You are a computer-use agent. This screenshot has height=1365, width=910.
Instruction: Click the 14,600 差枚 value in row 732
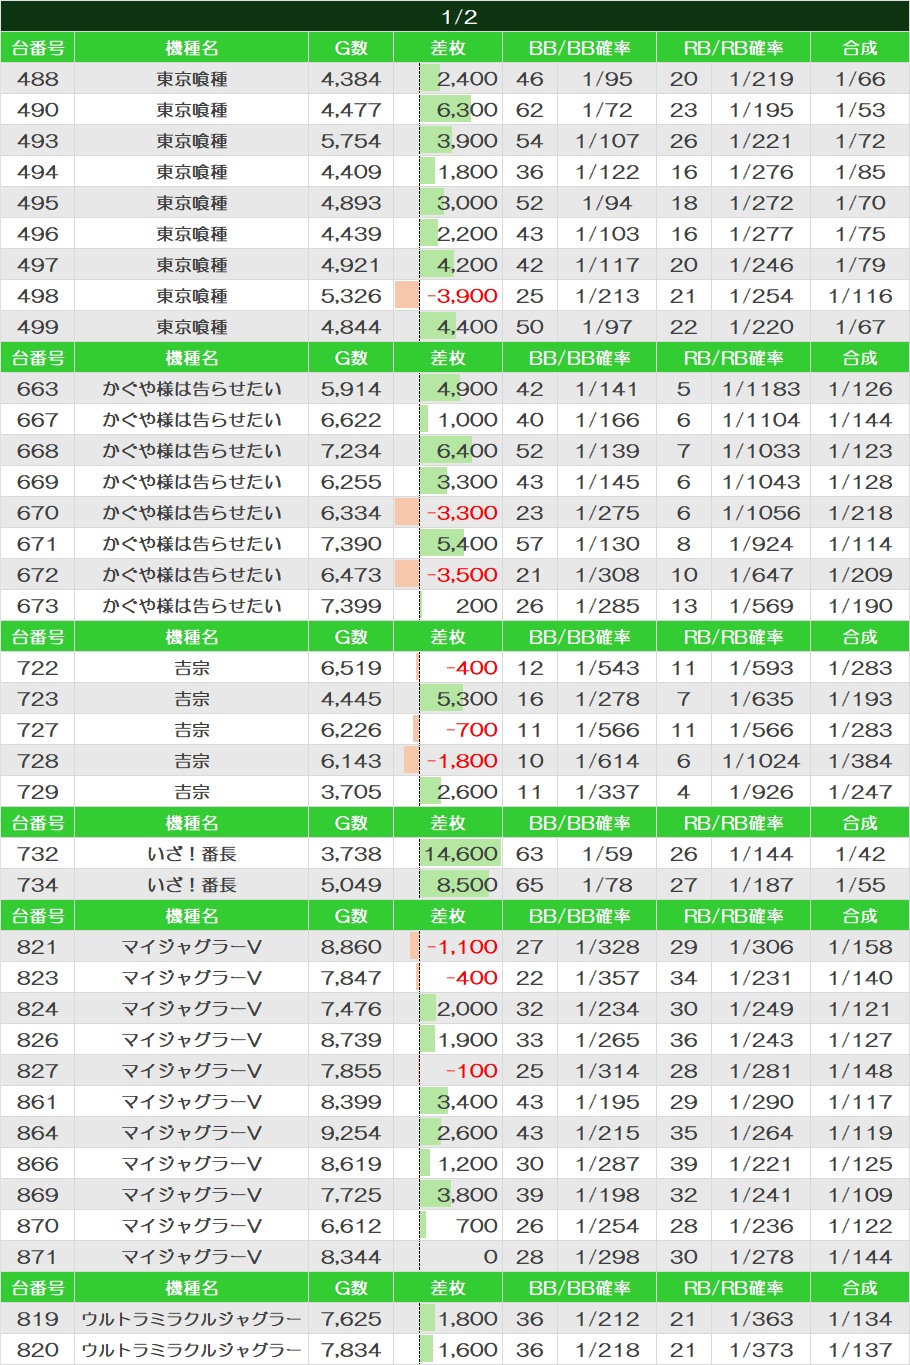point(460,854)
